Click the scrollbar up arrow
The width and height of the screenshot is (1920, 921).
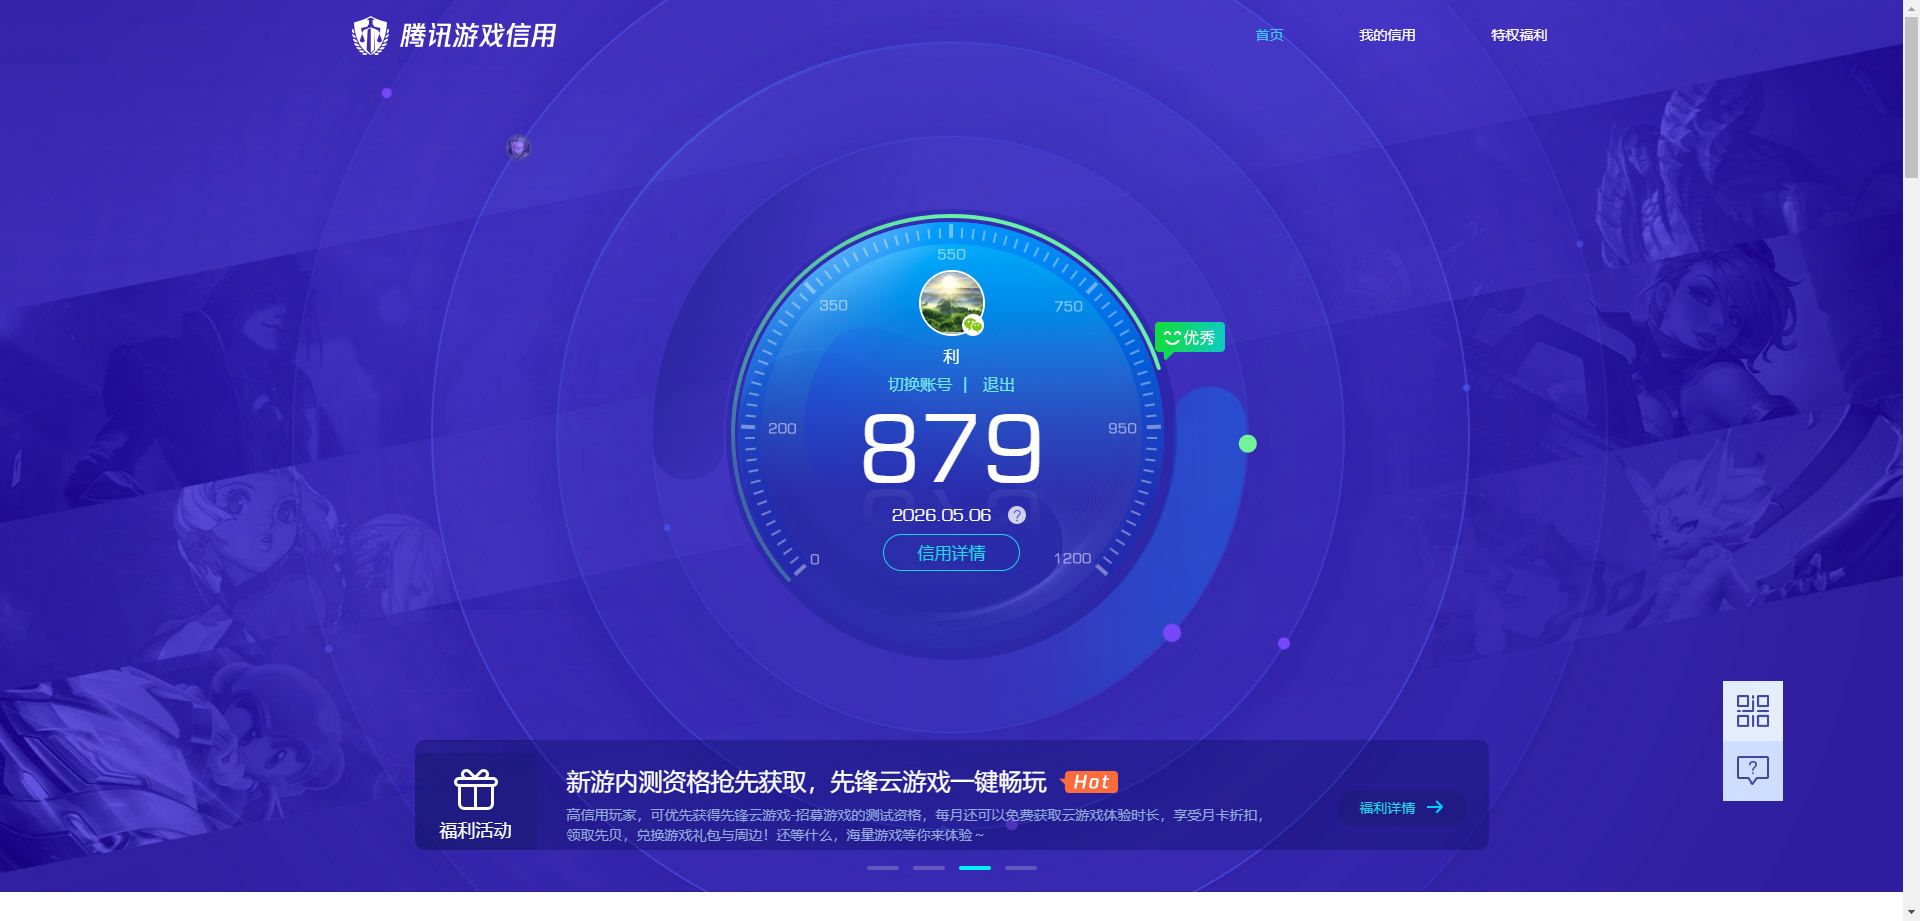pos(1911,8)
